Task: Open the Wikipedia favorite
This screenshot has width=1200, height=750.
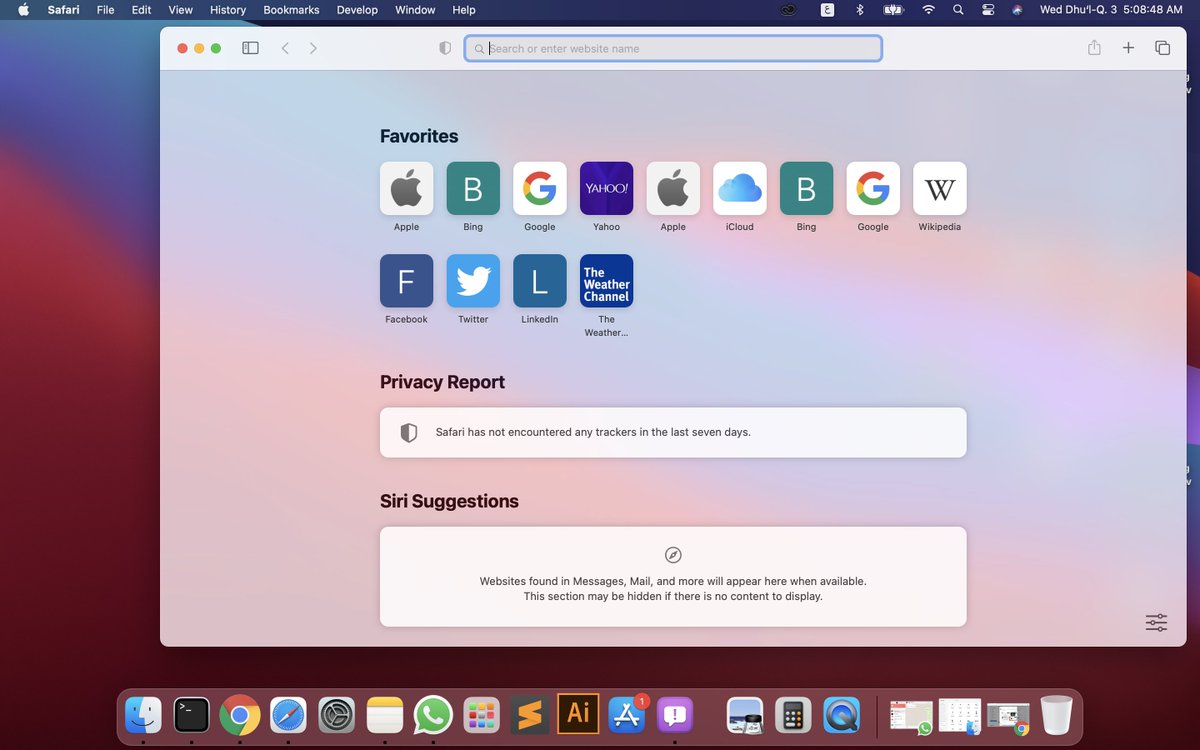Action: point(940,188)
